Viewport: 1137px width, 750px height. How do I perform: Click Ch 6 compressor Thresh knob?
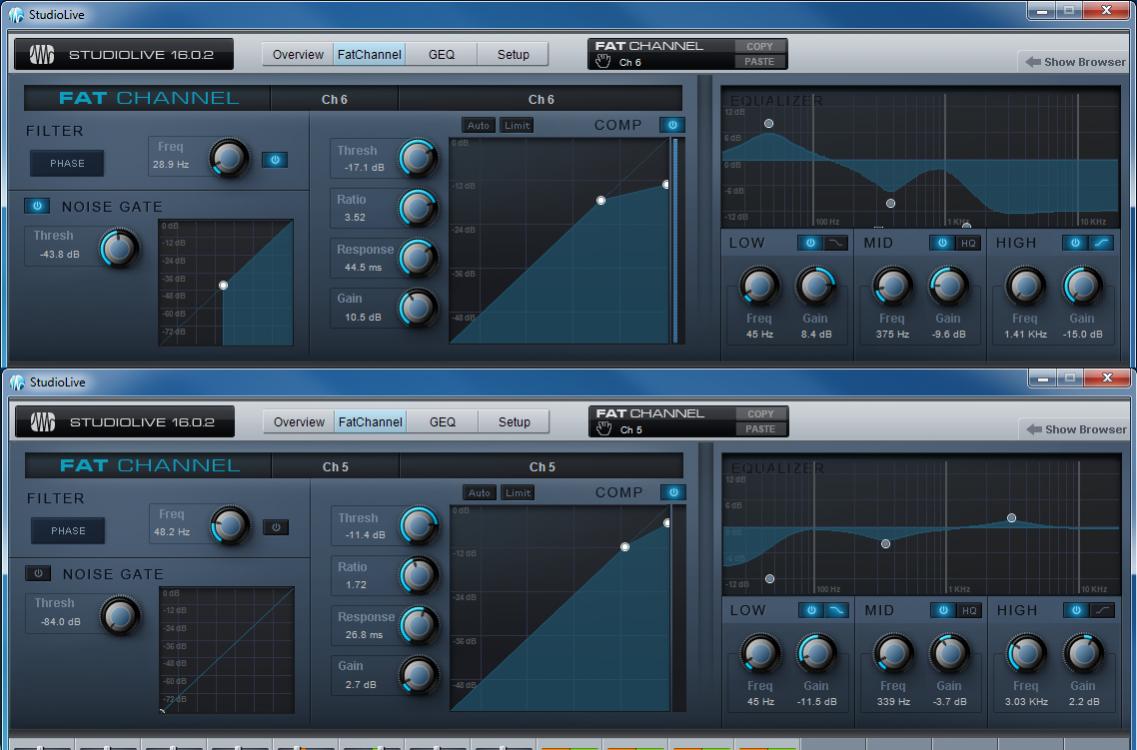(x=418, y=159)
